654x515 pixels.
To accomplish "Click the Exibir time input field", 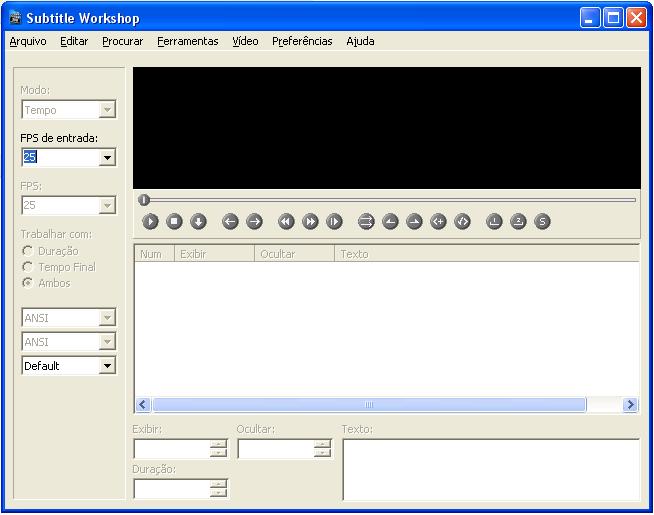I will [172, 449].
